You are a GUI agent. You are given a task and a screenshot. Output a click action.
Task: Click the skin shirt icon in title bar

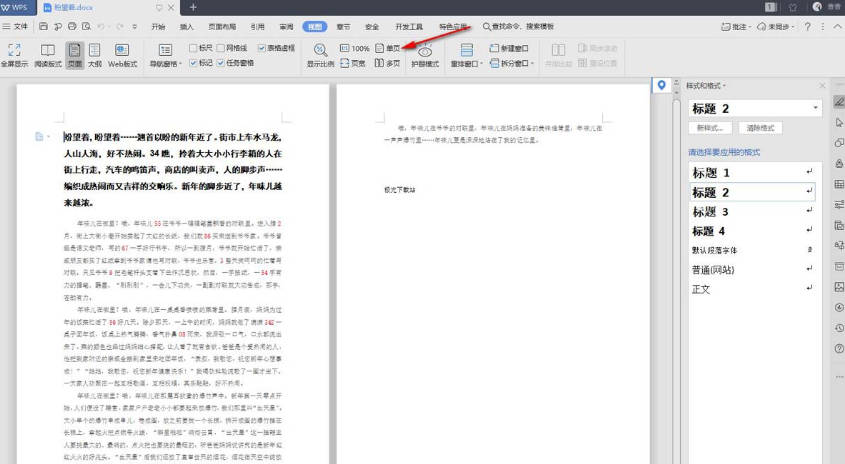(x=793, y=7)
